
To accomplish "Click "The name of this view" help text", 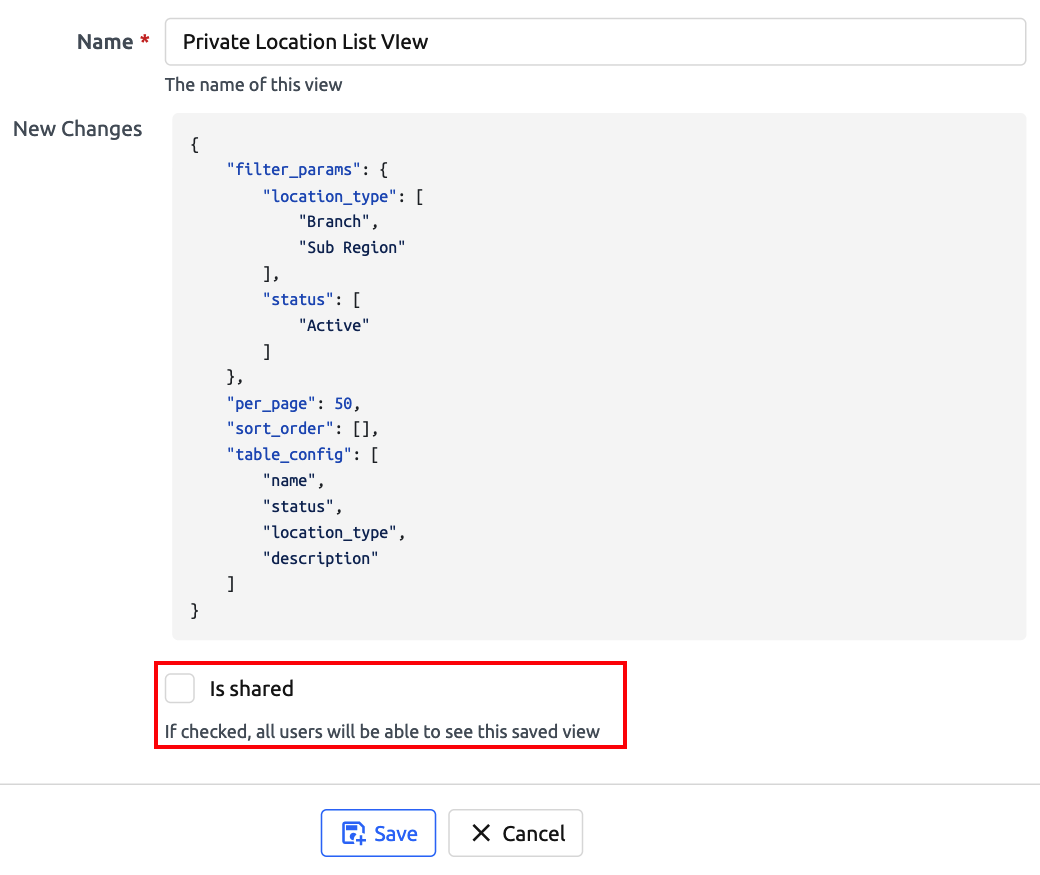I will (x=253, y=85).
